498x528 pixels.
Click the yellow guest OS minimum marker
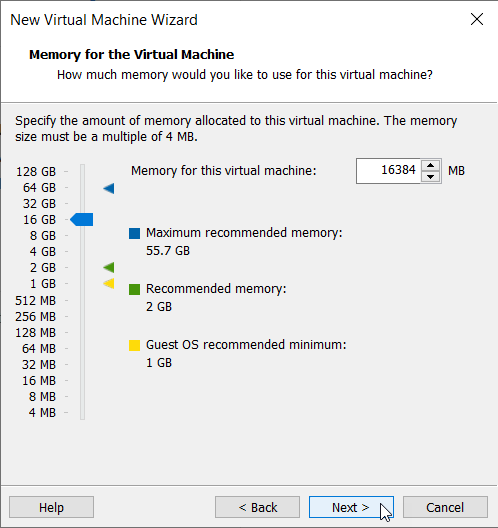pyautogui.click(x=109, y=284)
